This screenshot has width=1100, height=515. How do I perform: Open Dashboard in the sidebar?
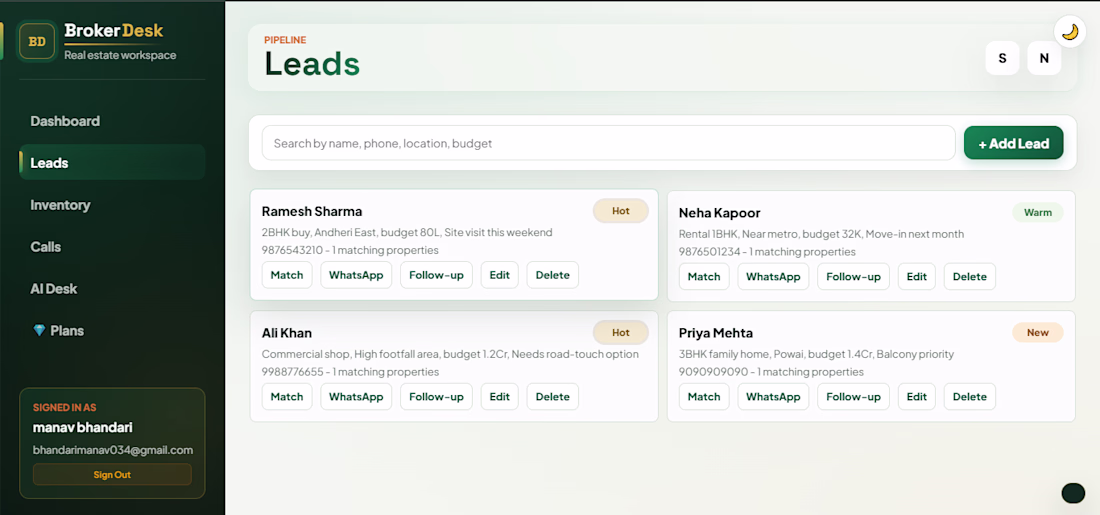click(112, 121)
